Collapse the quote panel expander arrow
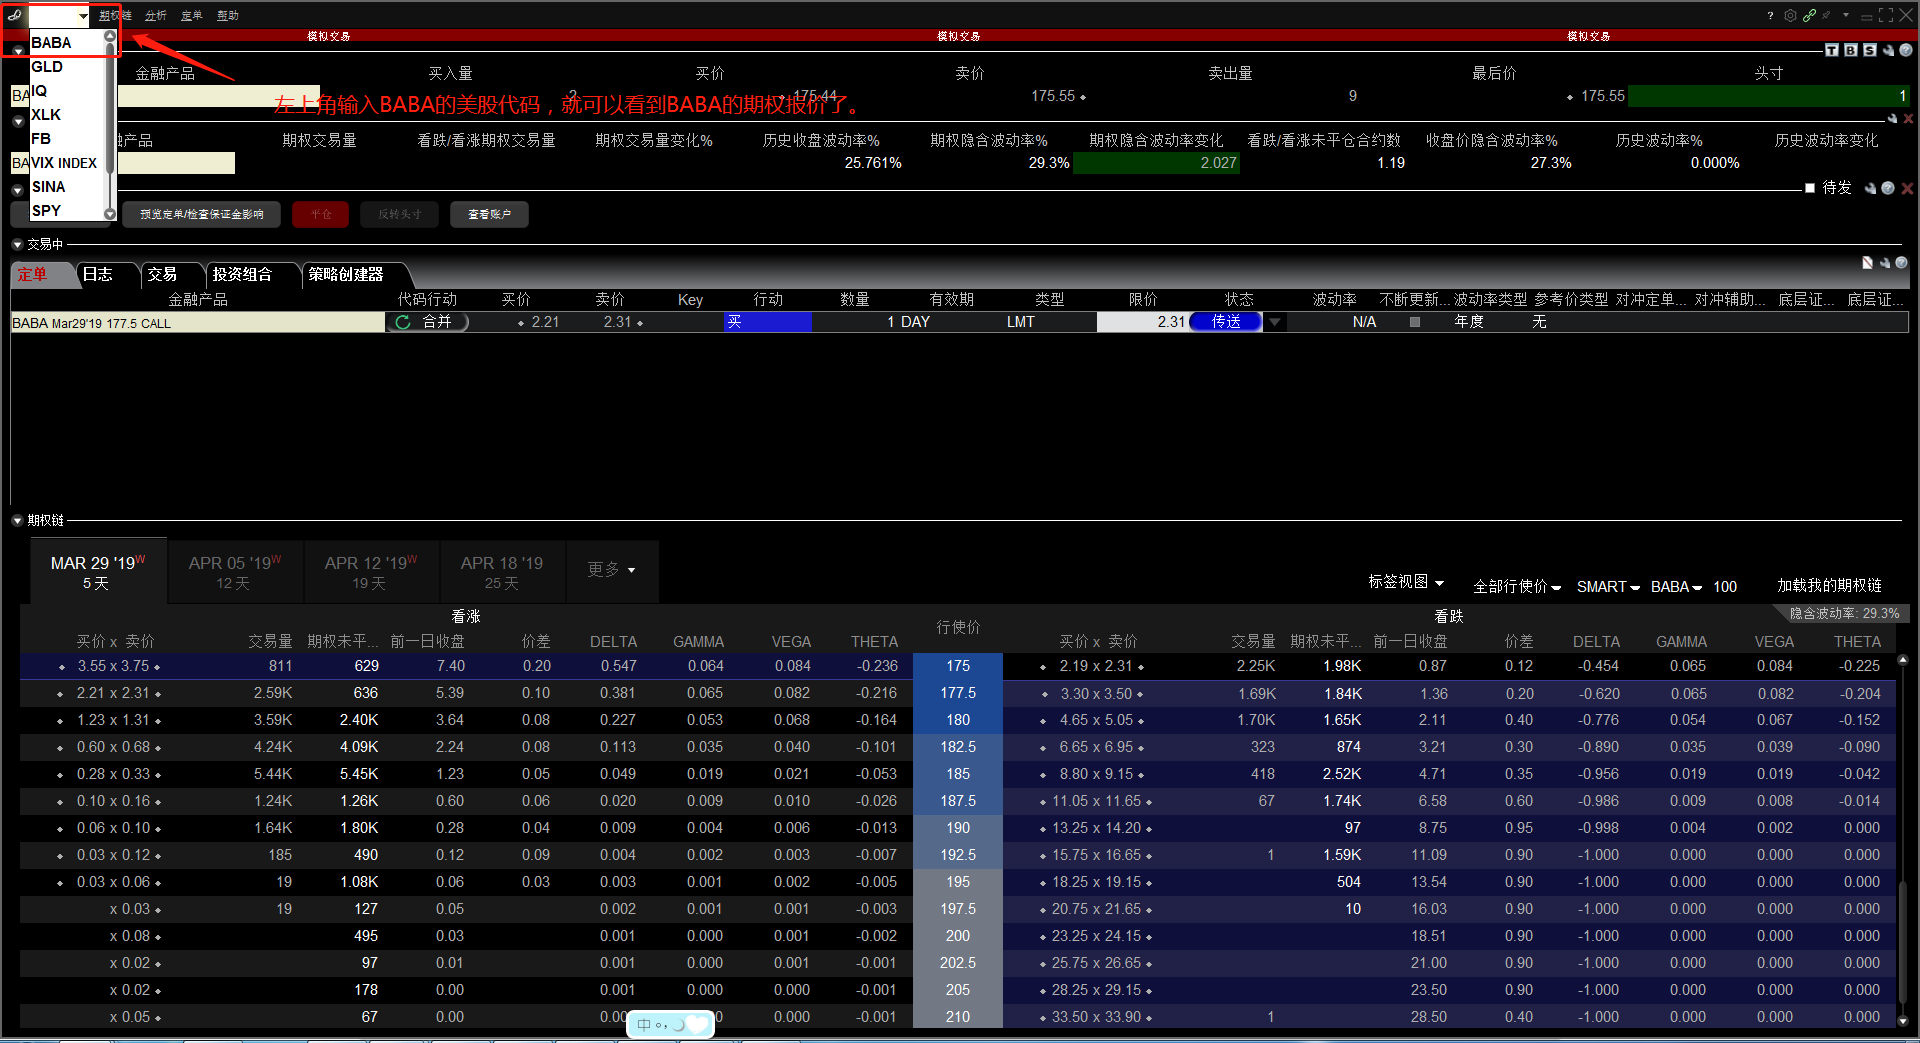 pos(18,50)
